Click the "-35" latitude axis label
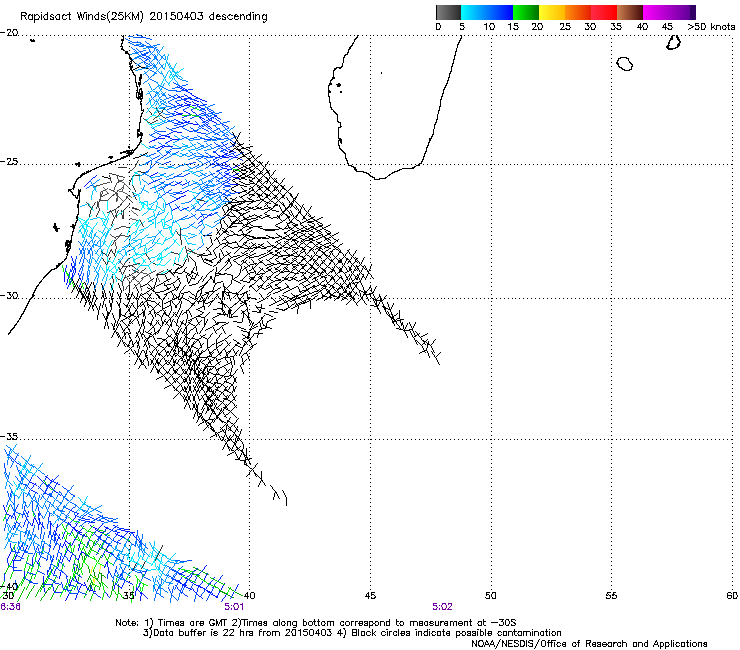The height and width of the screenshot is (650, 740). point(9,437)
